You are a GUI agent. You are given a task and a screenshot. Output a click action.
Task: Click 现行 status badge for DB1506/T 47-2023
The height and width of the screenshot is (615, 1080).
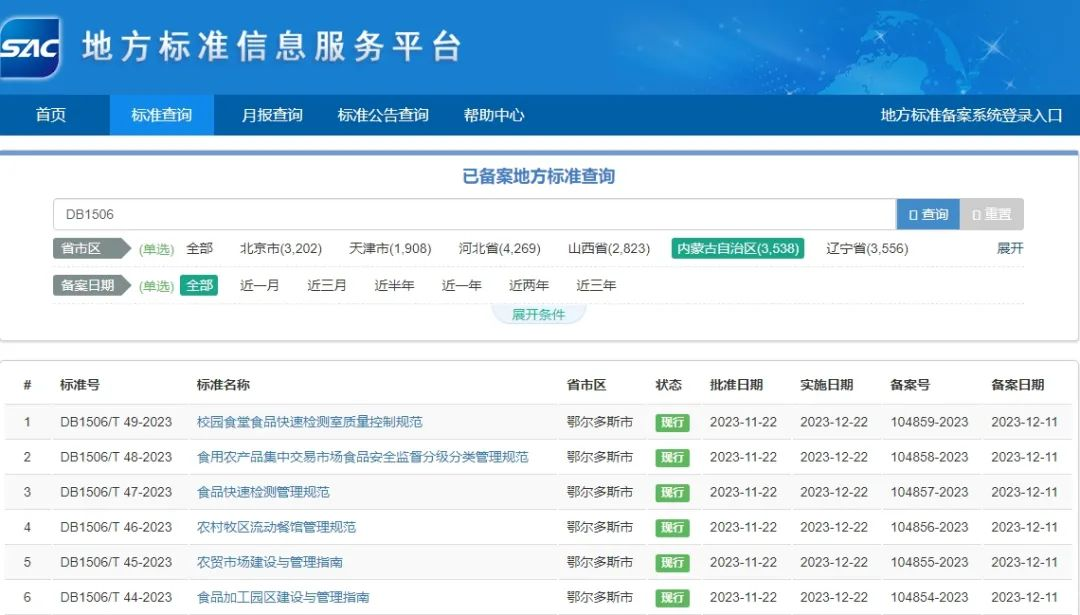(672, 492)
